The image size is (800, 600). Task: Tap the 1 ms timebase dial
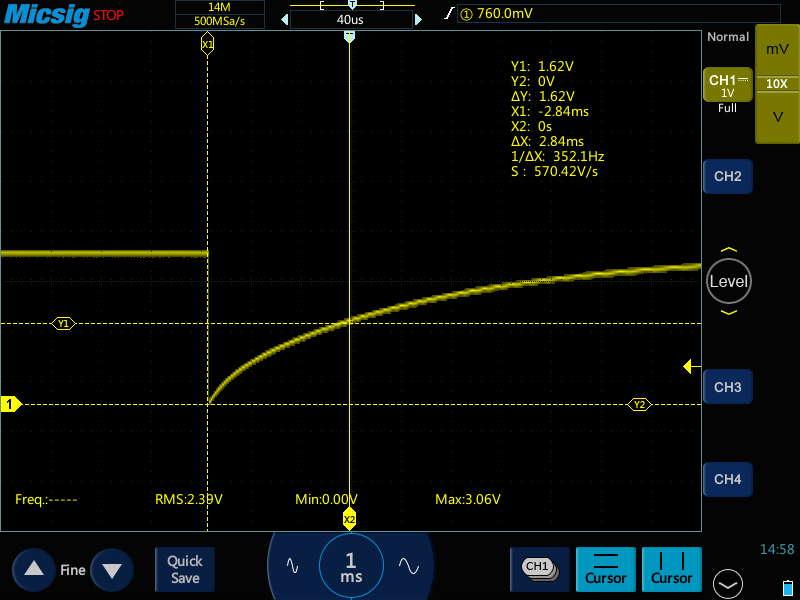[x=351, y=566]
